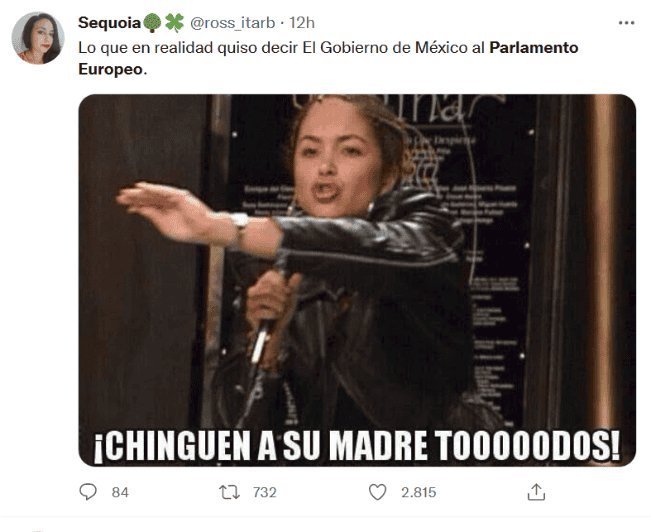Click the tree emoji beside Sequoia

[x=152, y=23]
